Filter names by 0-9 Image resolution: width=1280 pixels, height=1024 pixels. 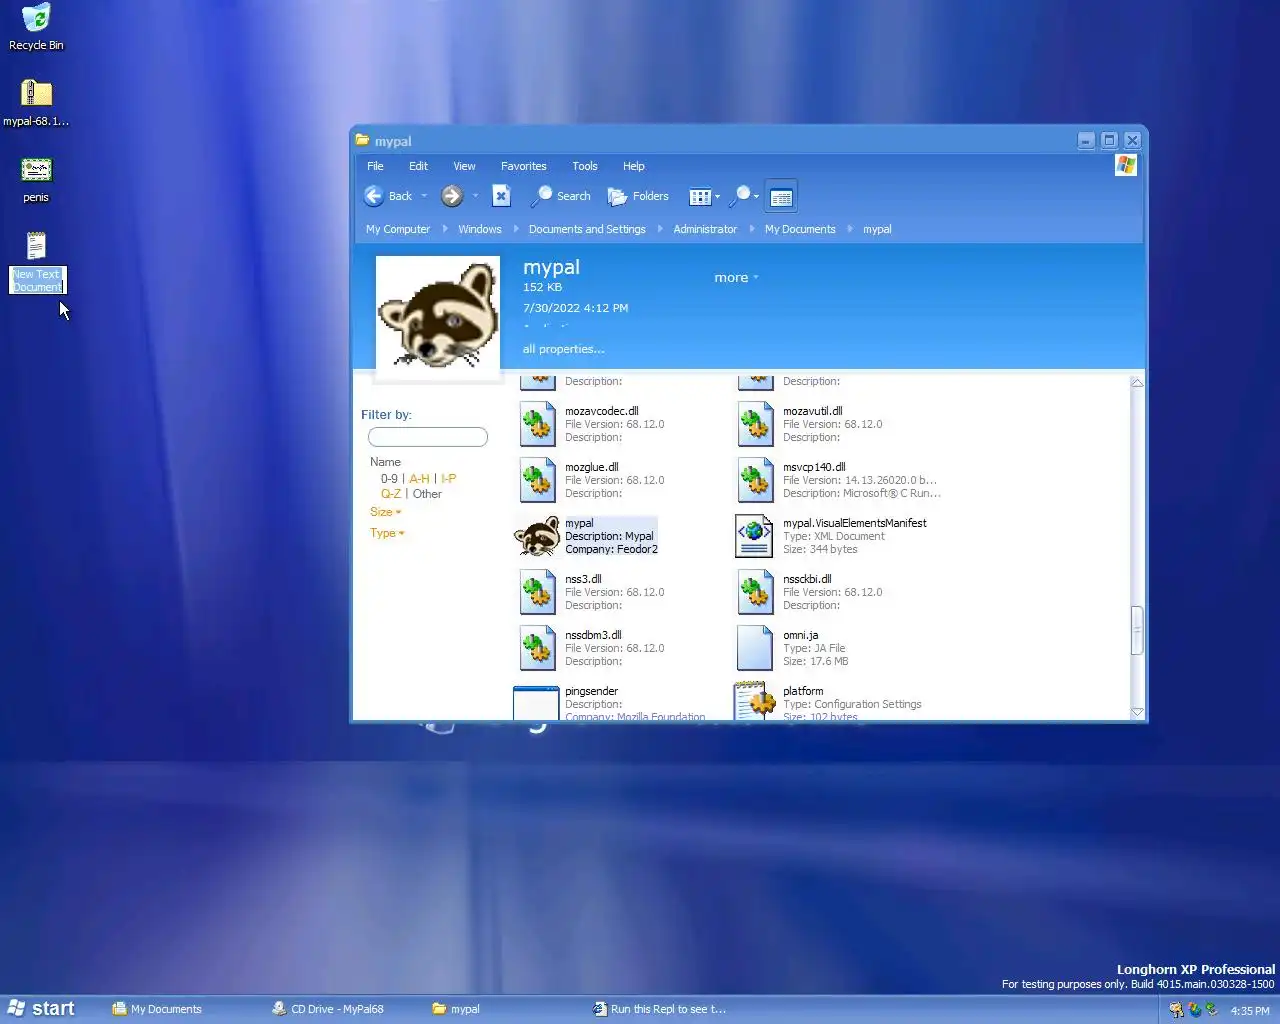point(389,479)
